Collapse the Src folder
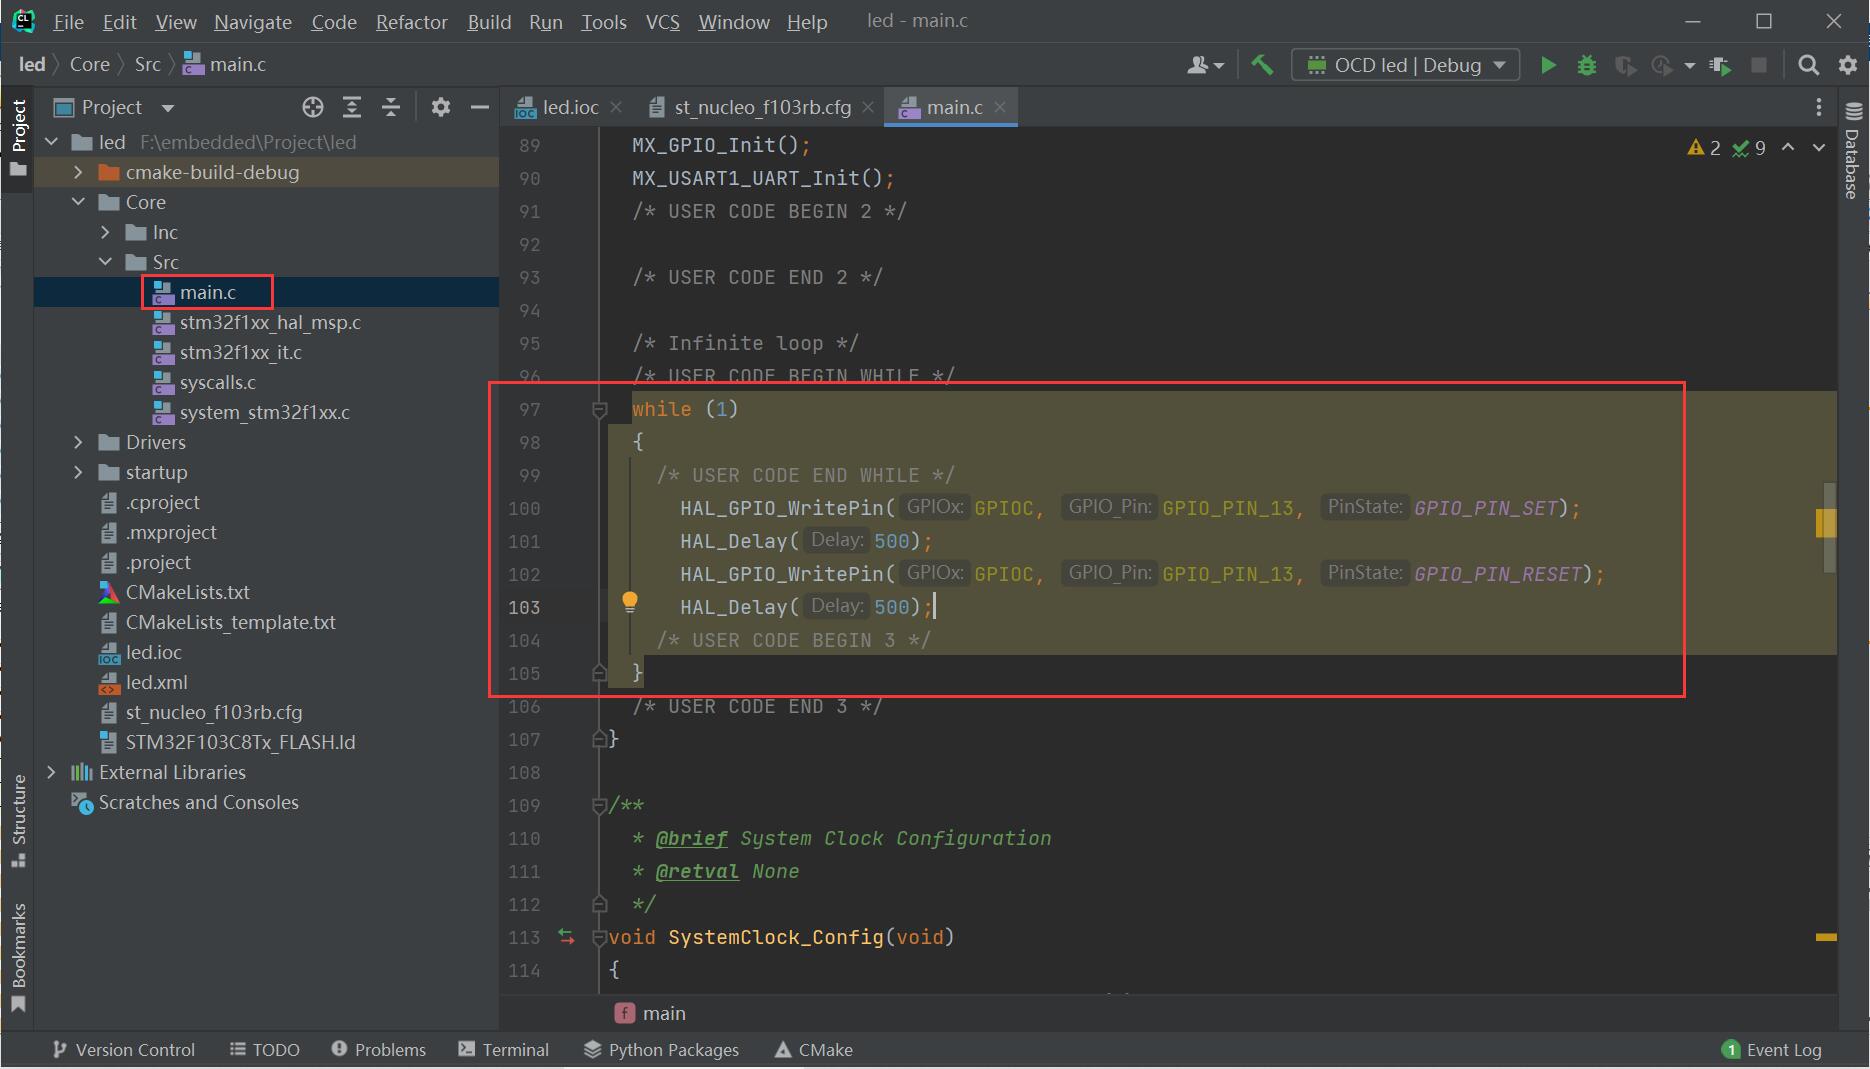The image size is (1870, 1069). [105, 262]
